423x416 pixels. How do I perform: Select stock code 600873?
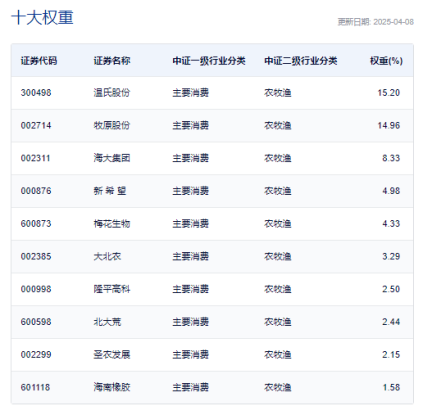point(36,223)
